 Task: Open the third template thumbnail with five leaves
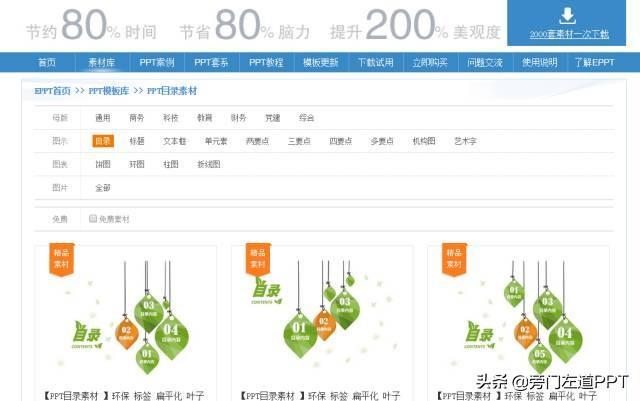click(x=518, y=316)
